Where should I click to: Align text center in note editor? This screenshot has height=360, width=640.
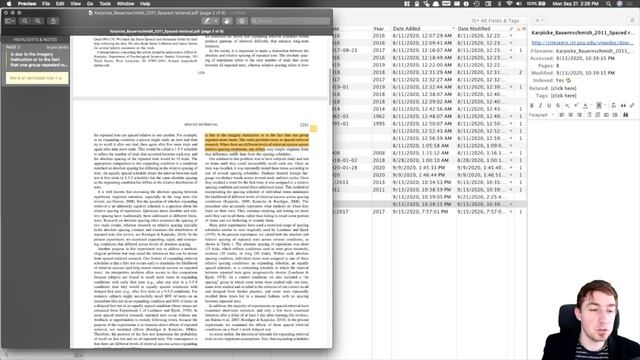tap(571, 115)
